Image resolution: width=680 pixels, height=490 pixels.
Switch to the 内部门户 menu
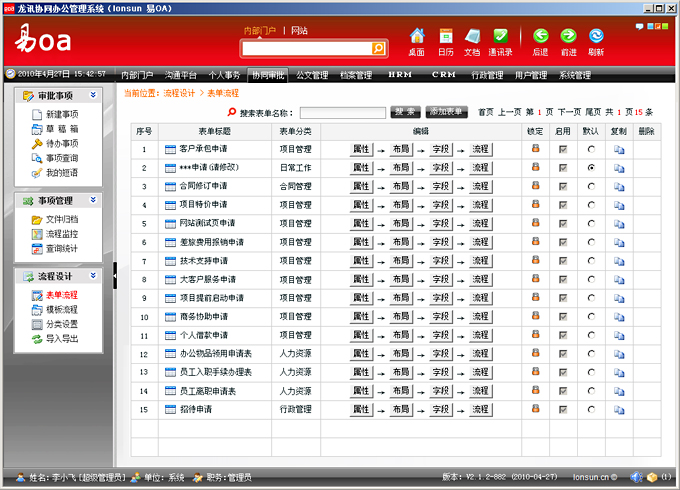coord(137,75)
